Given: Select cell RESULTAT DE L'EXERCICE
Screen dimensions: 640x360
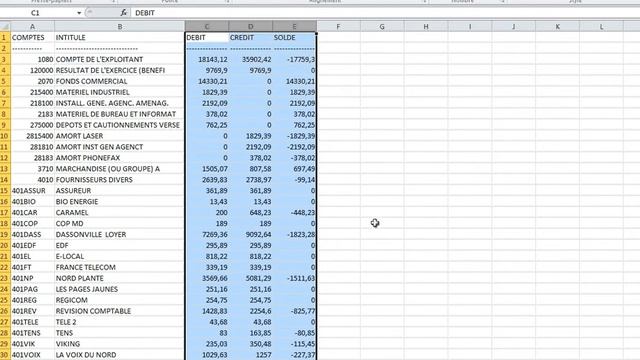Looking at the screenshot, I should (x=120, y=70).
